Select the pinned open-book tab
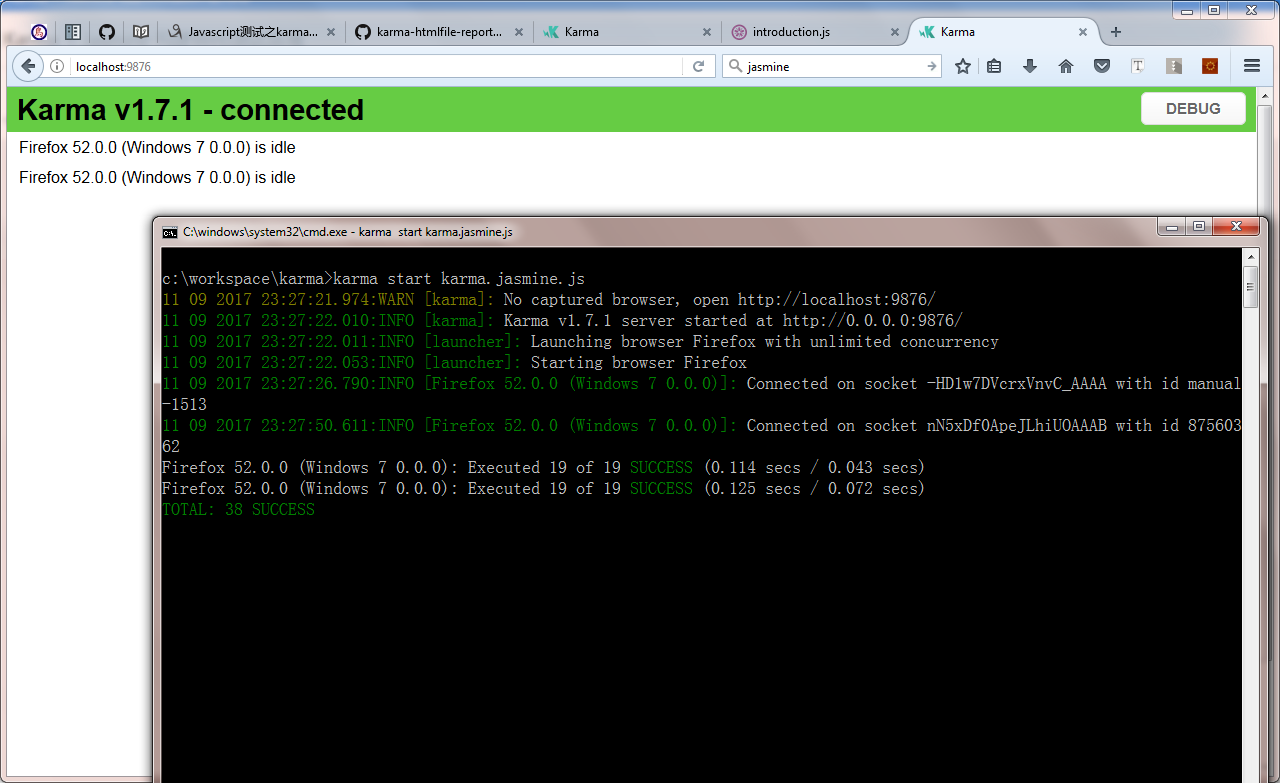 click(x=141, y=32)
